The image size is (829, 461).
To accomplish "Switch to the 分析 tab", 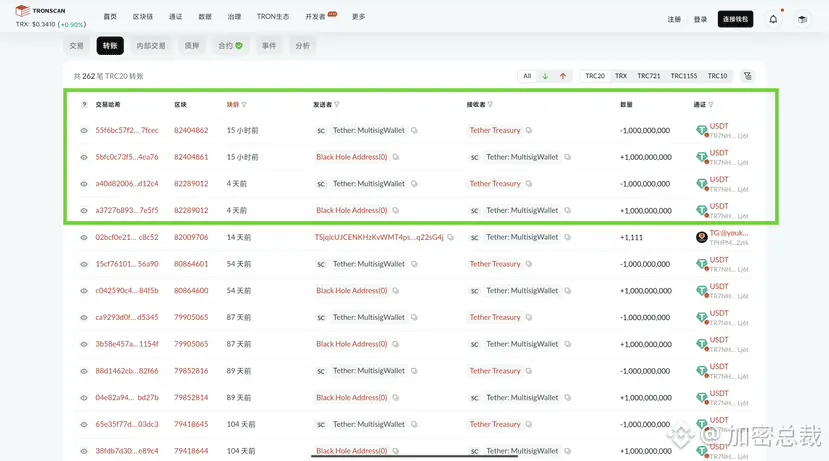I will 302,46.
